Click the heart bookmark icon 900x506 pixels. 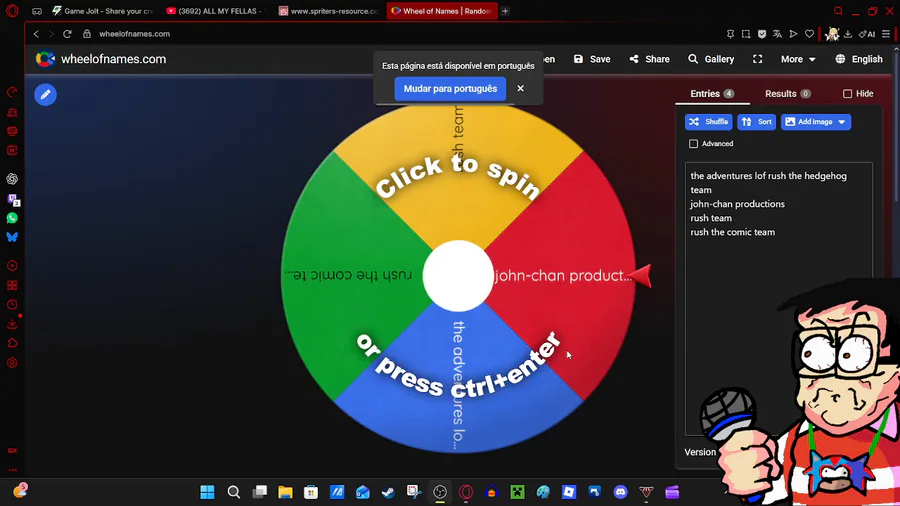[809, 34]
